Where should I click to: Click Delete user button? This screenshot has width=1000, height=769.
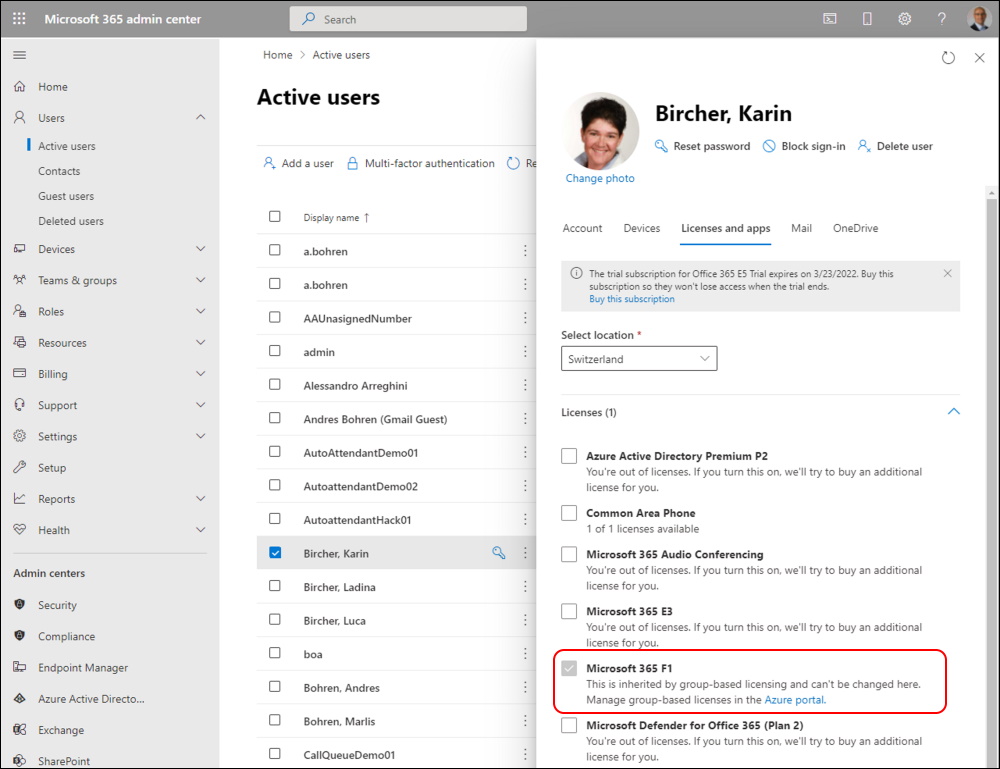click(895, 146)
